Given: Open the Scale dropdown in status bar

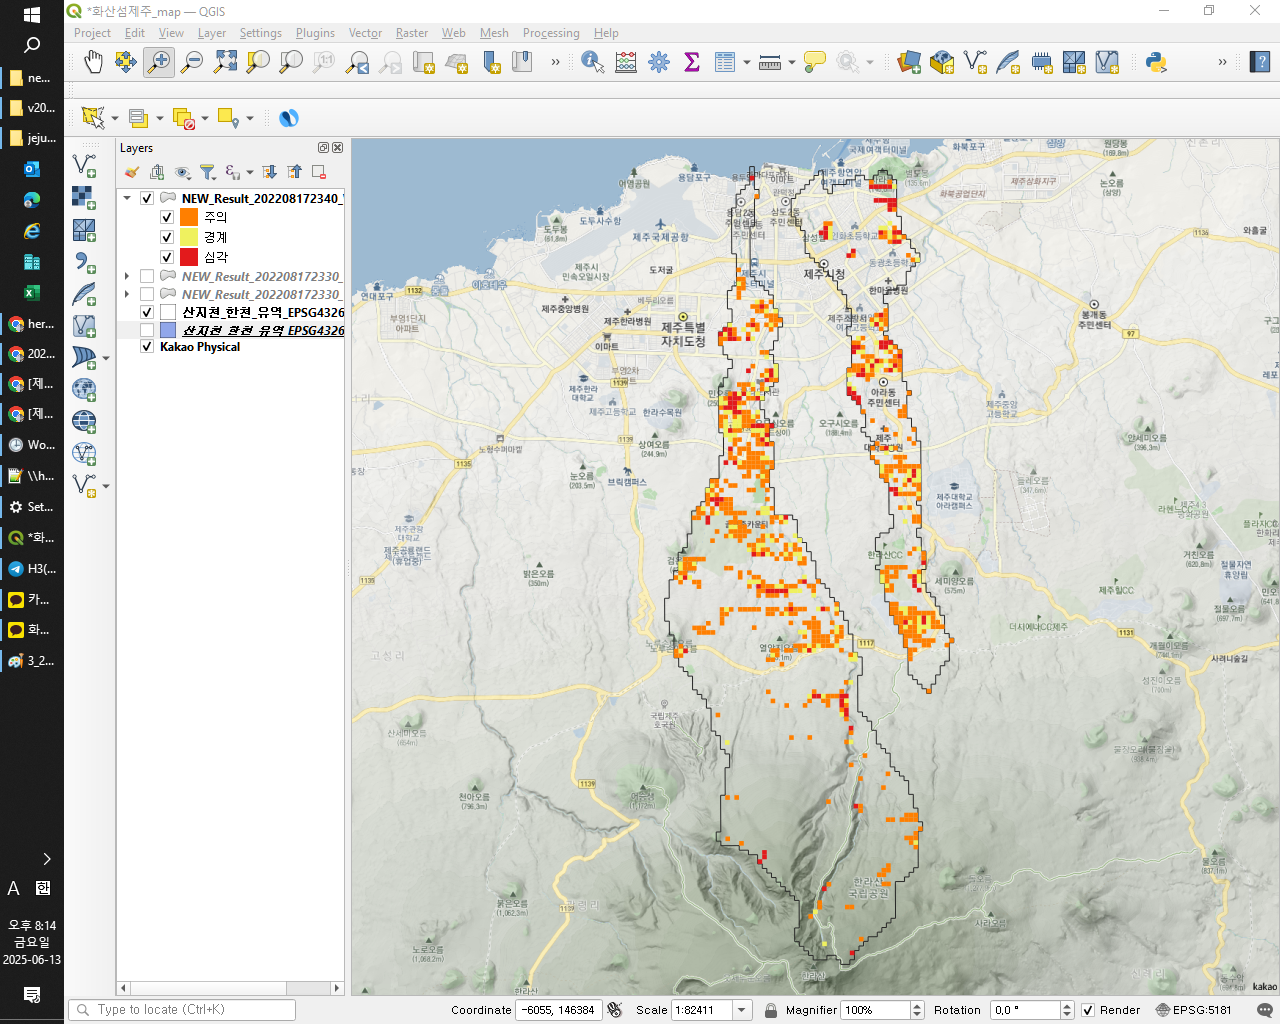Looking at the screenshot, I should tap(742, 1010).
